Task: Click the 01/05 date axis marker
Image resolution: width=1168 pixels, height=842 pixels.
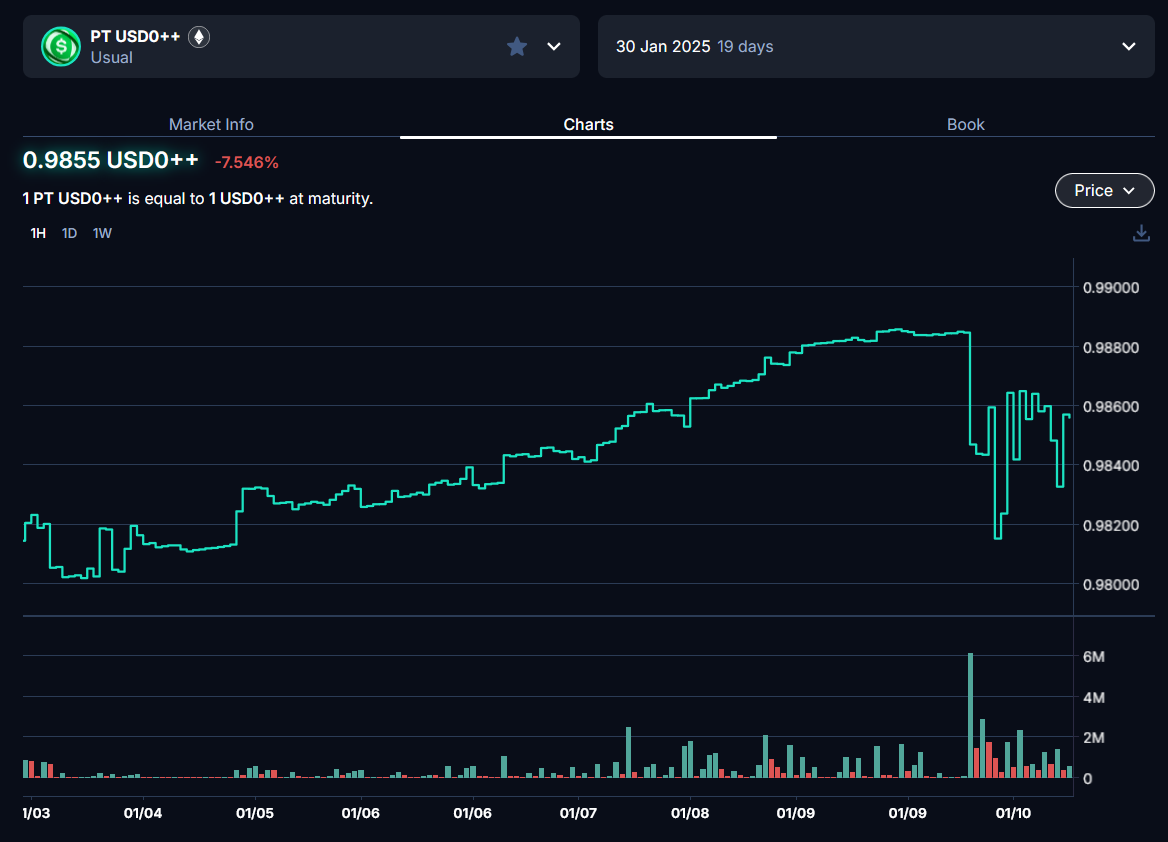Action: tap(255, 813)
